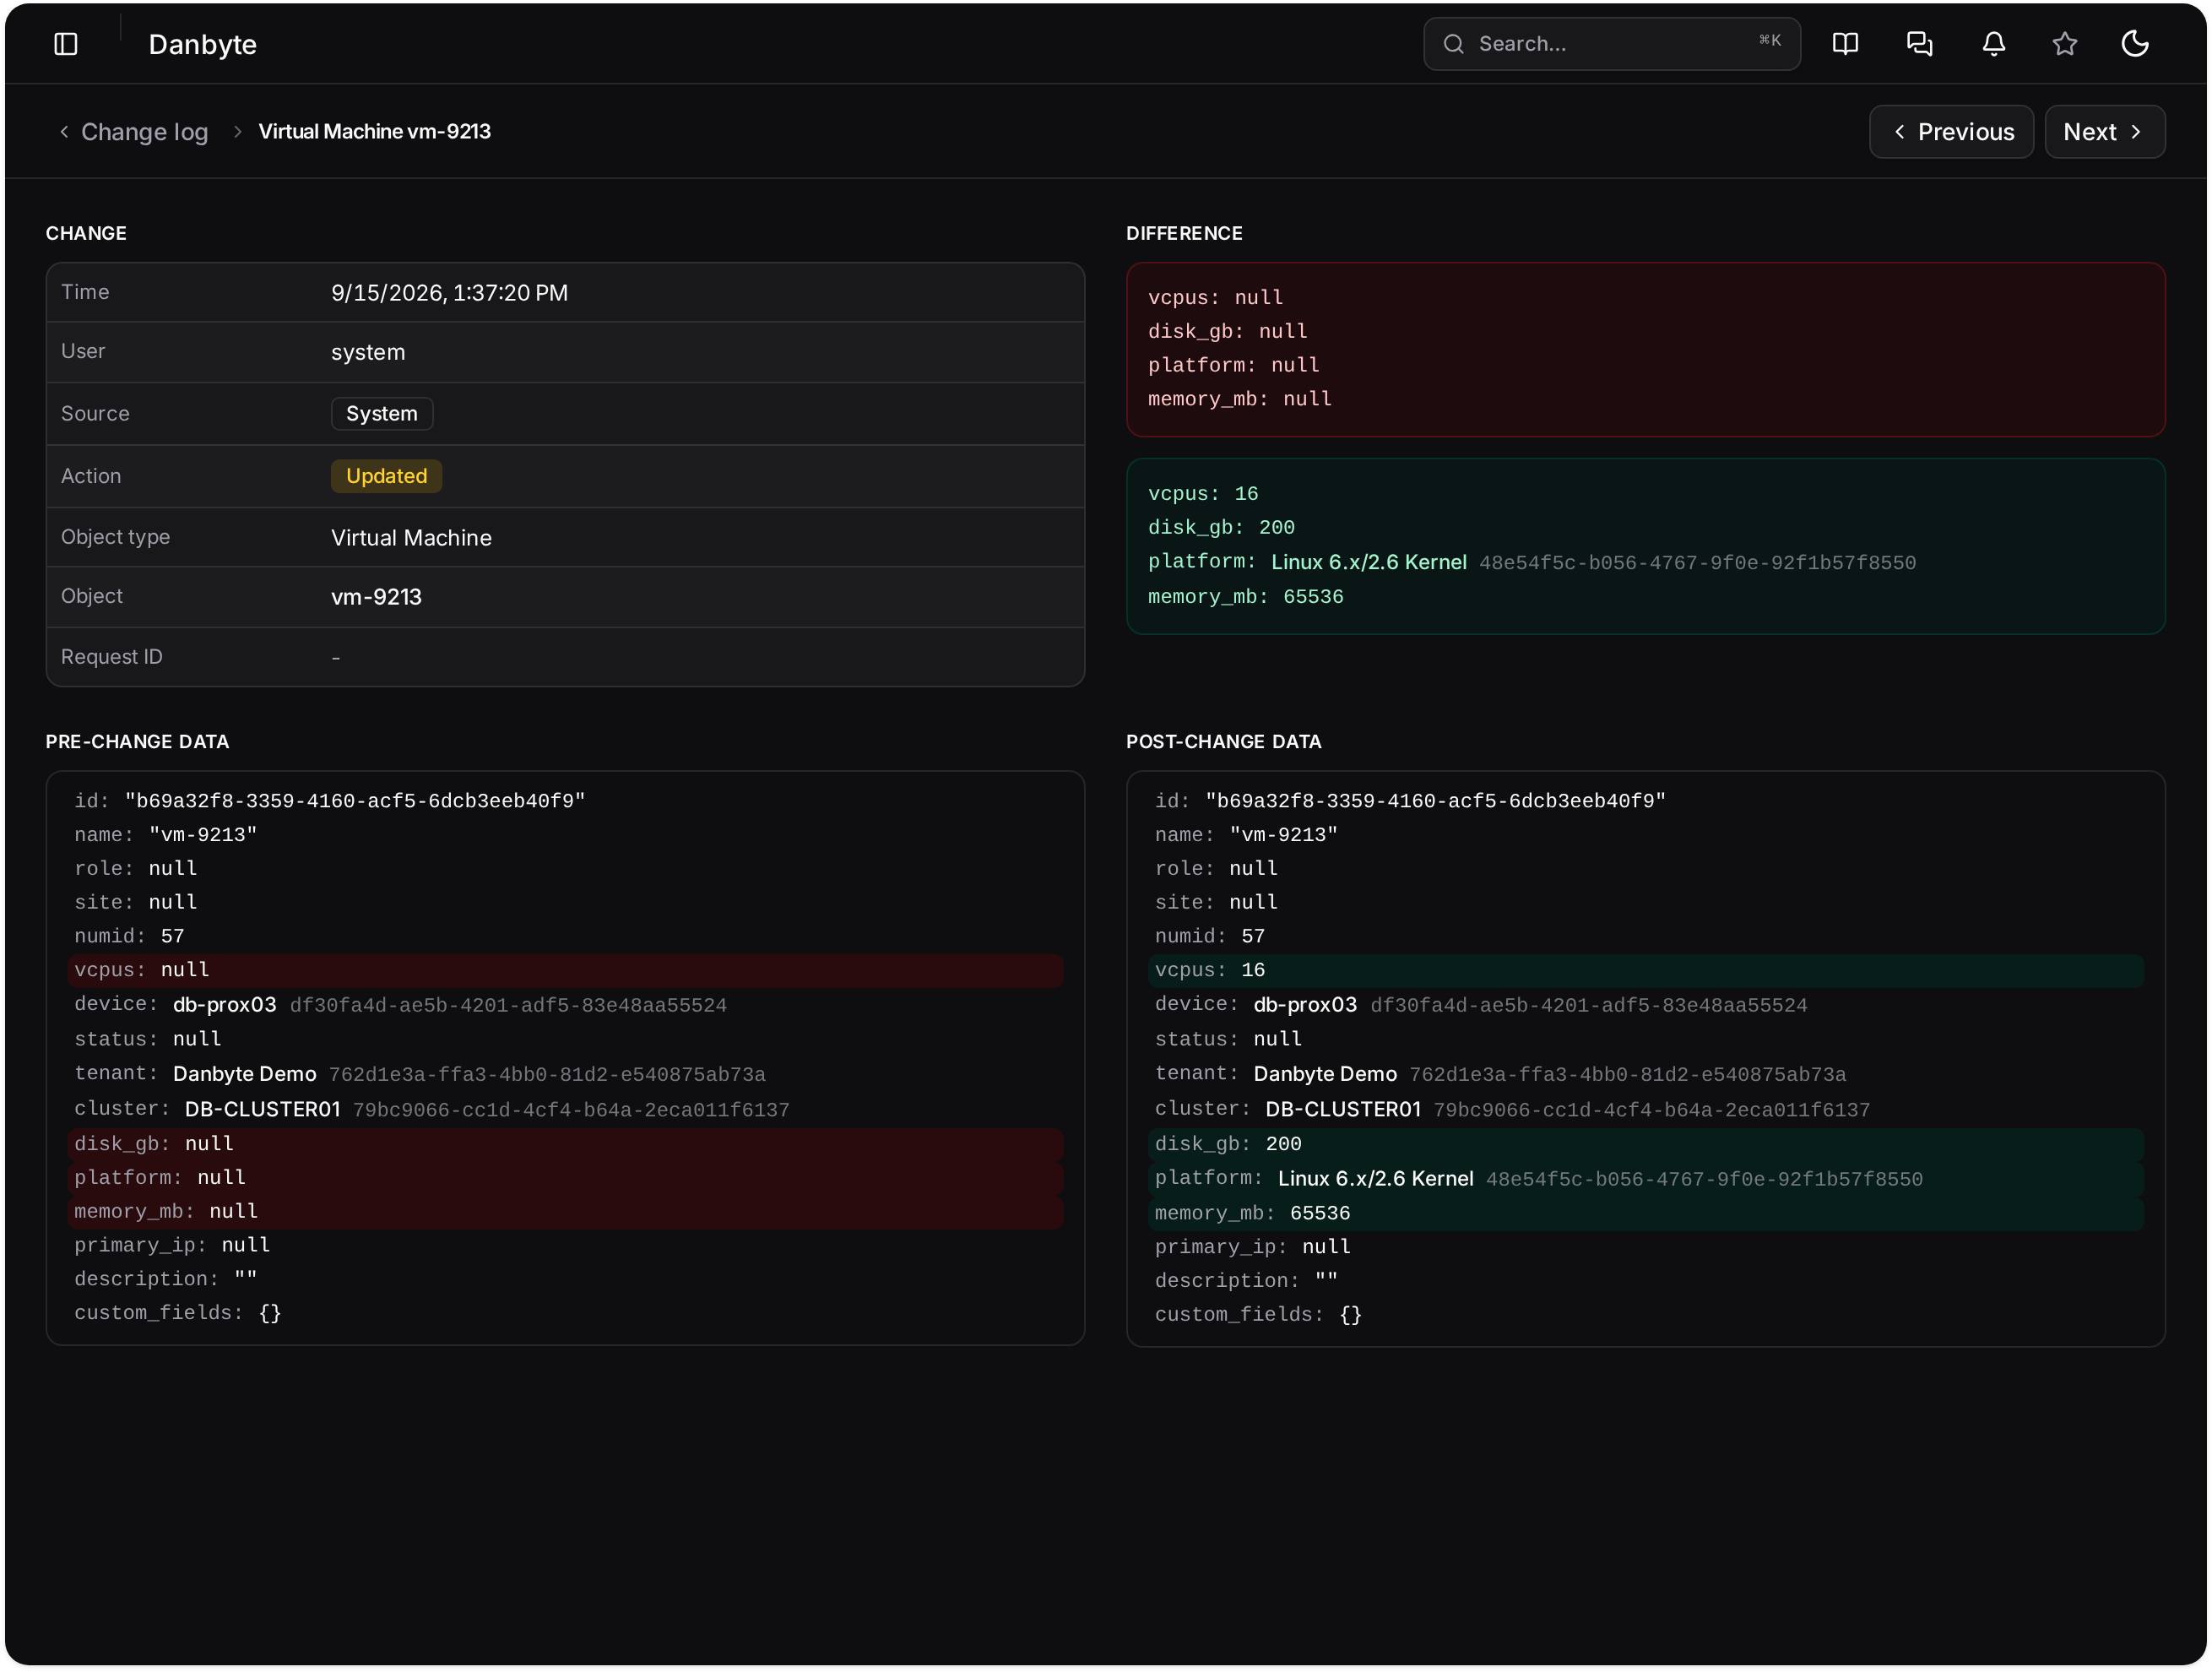Screen dimensions: 2212x1672
Task: Open DB-CLUSTER01 in post-change data
Action: pos(1343,1109)
